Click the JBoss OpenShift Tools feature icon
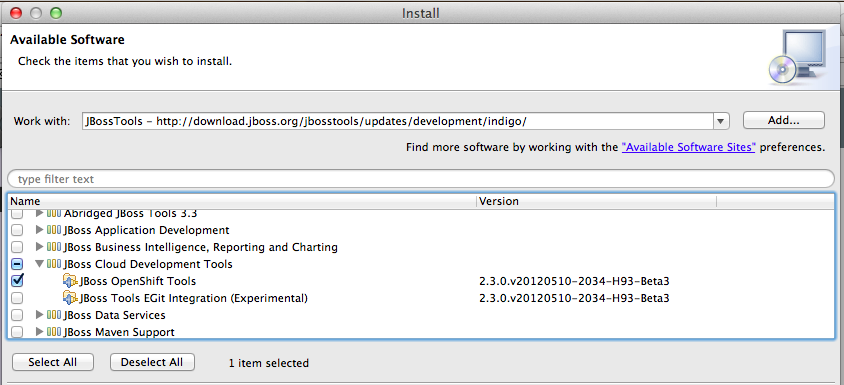This screenshot has height=385, width=844. [x=70, y=281]
